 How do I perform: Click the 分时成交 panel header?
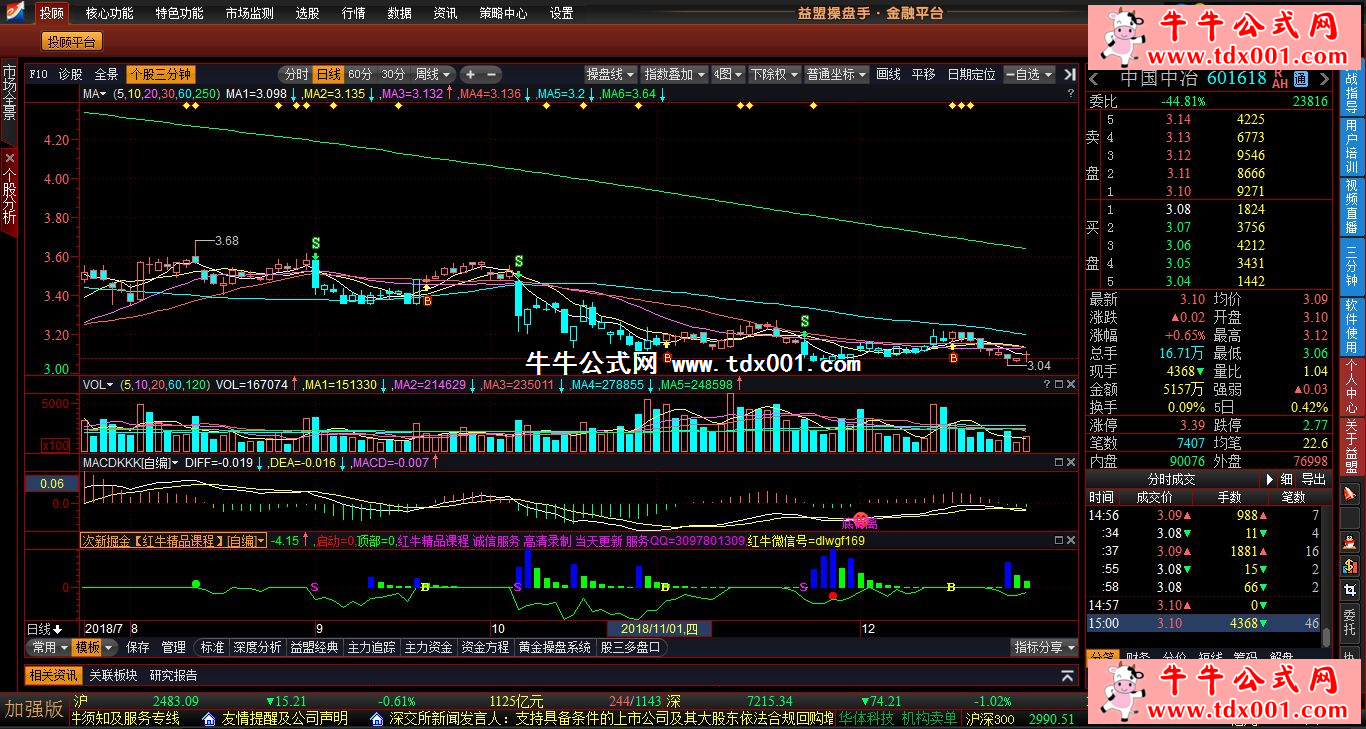click(x=1171, y=480)
